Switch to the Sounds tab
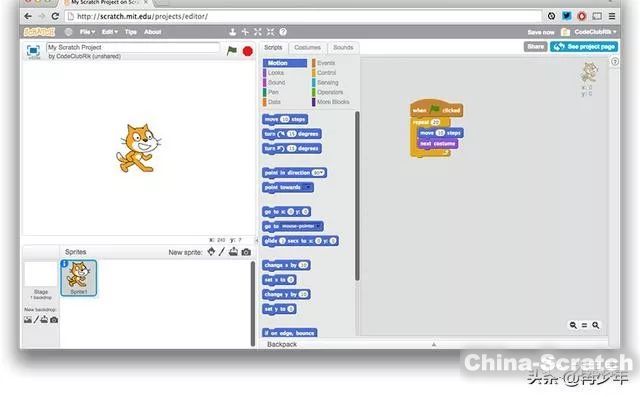The height and width of the screenshot is (397, 640). [343, 47]
